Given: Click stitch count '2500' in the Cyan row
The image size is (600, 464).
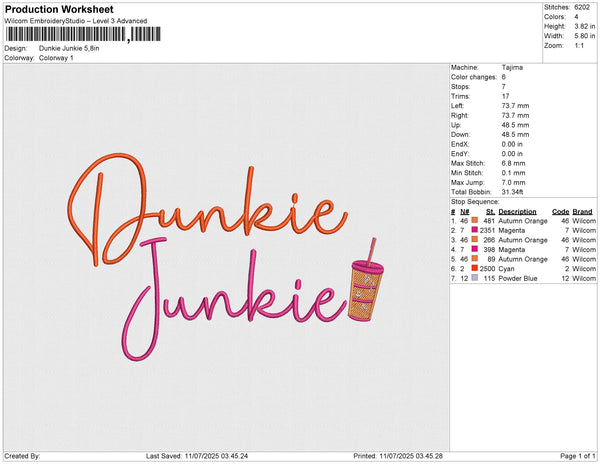Looking at the screenshot, I should coord(487,269).
